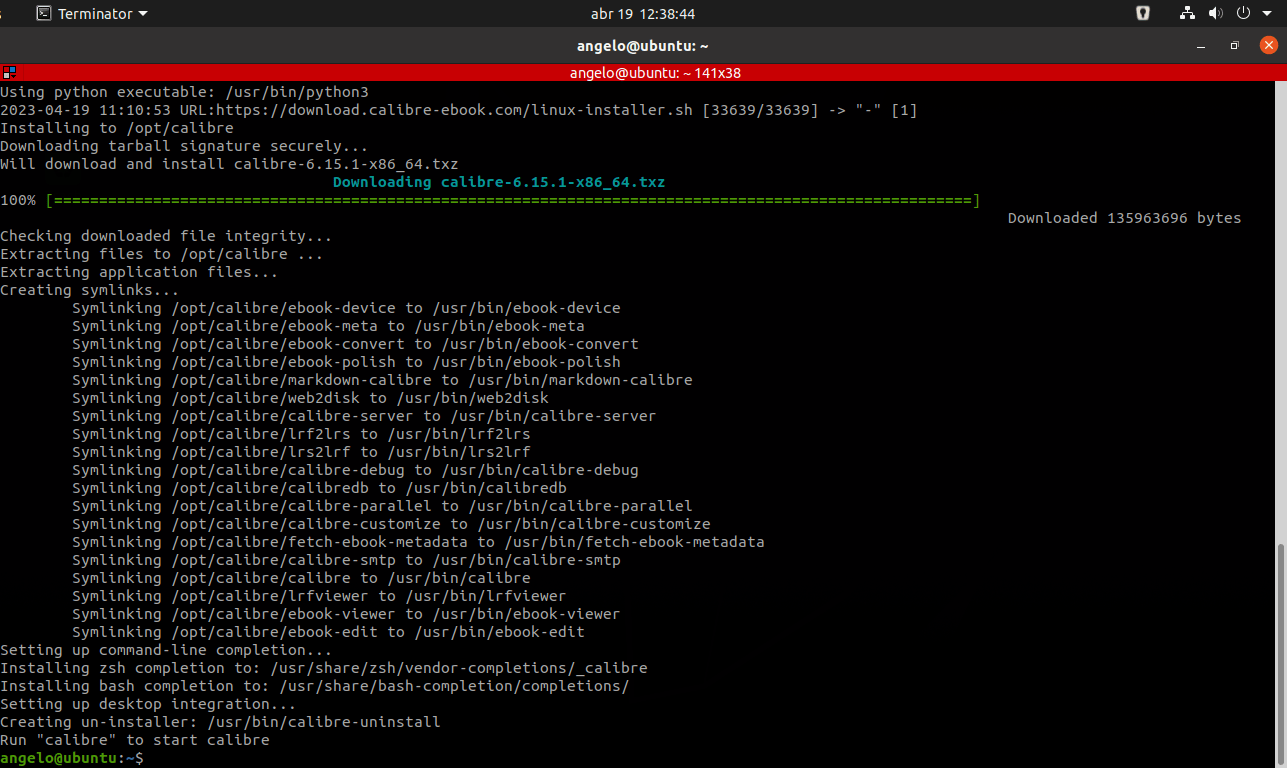The height and width of the screenshot is (768, 1287).
Task: Maximize the Terminator window
Action: coord(1234,46)
